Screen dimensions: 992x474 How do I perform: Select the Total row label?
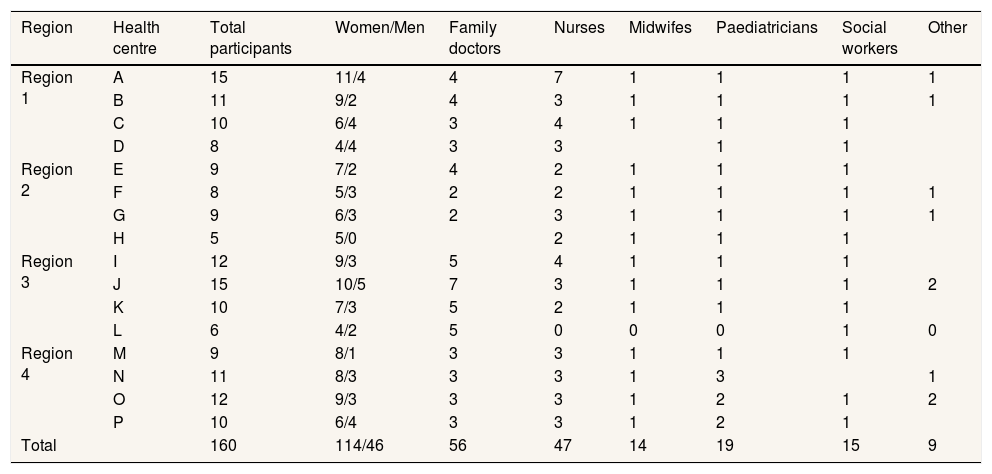(x=40, y=446)
